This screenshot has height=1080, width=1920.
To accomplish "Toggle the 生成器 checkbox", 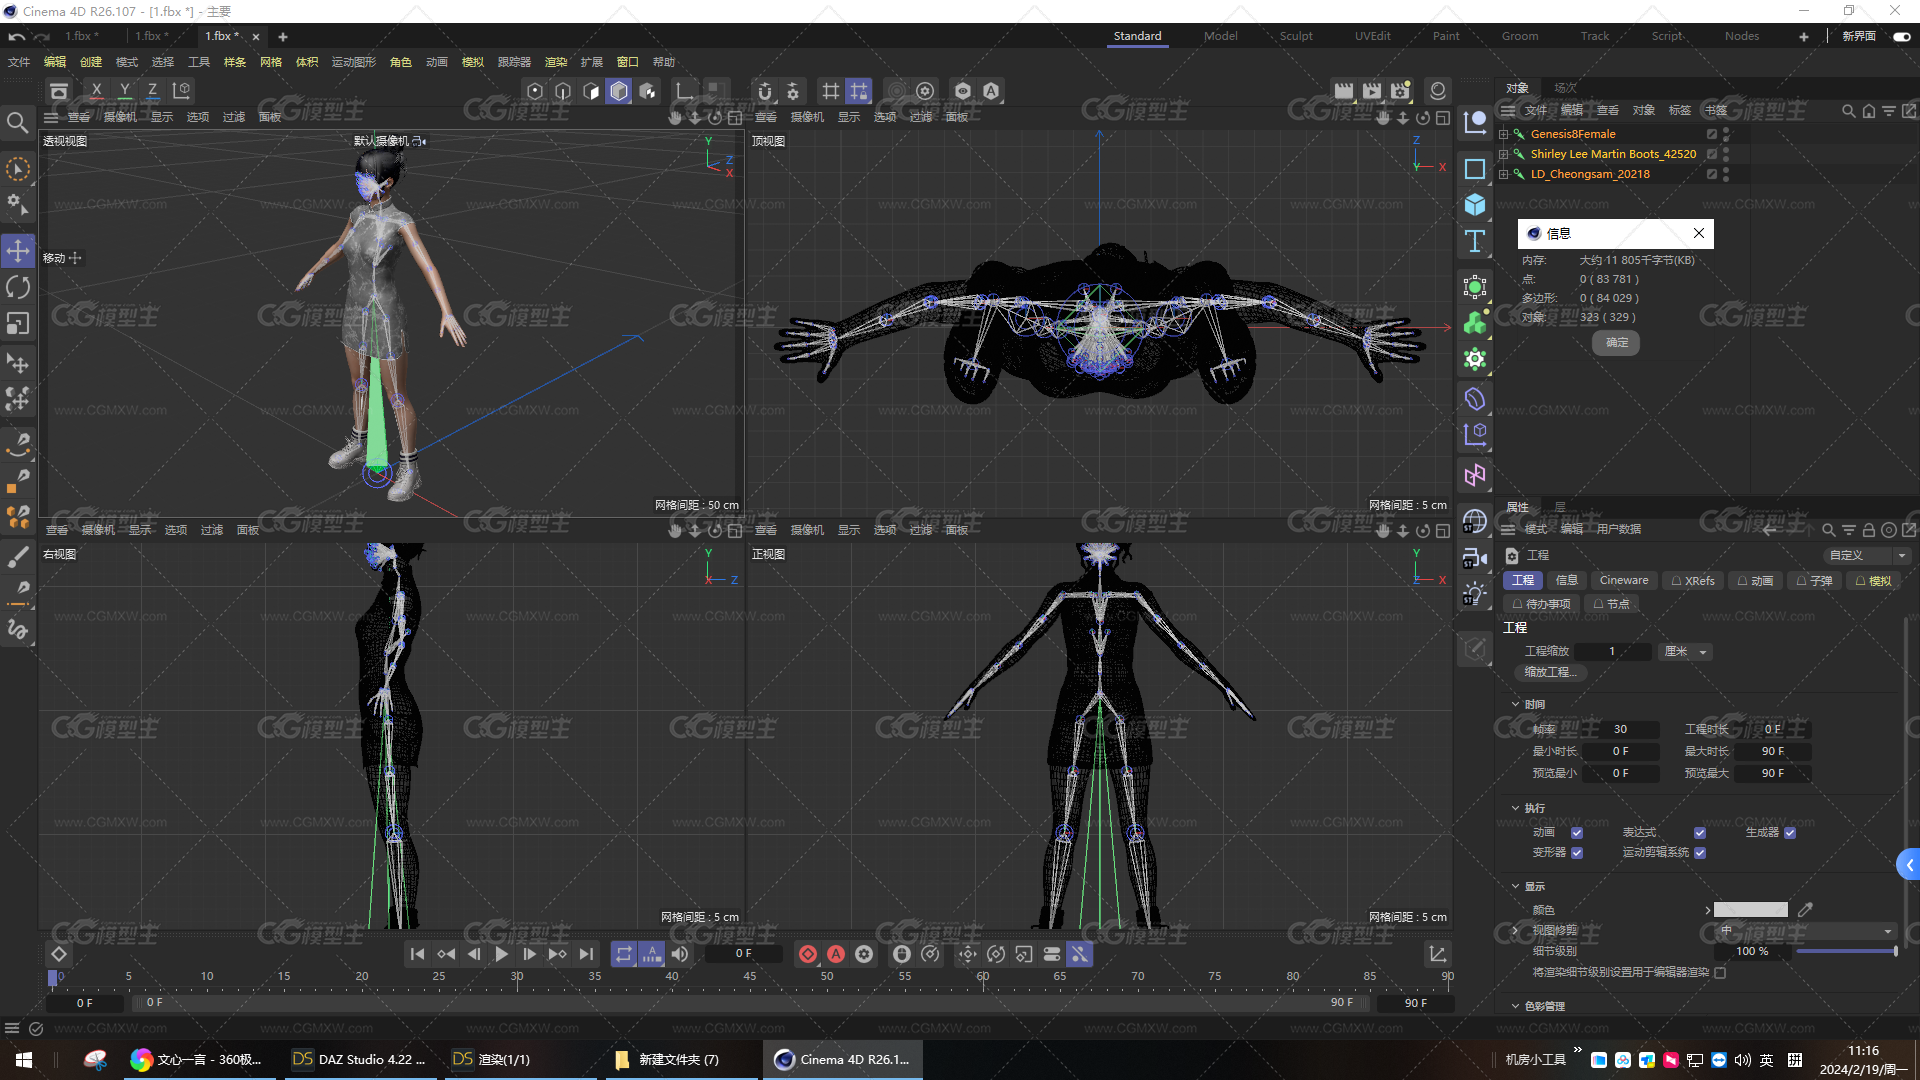I will click(1790, 833).
